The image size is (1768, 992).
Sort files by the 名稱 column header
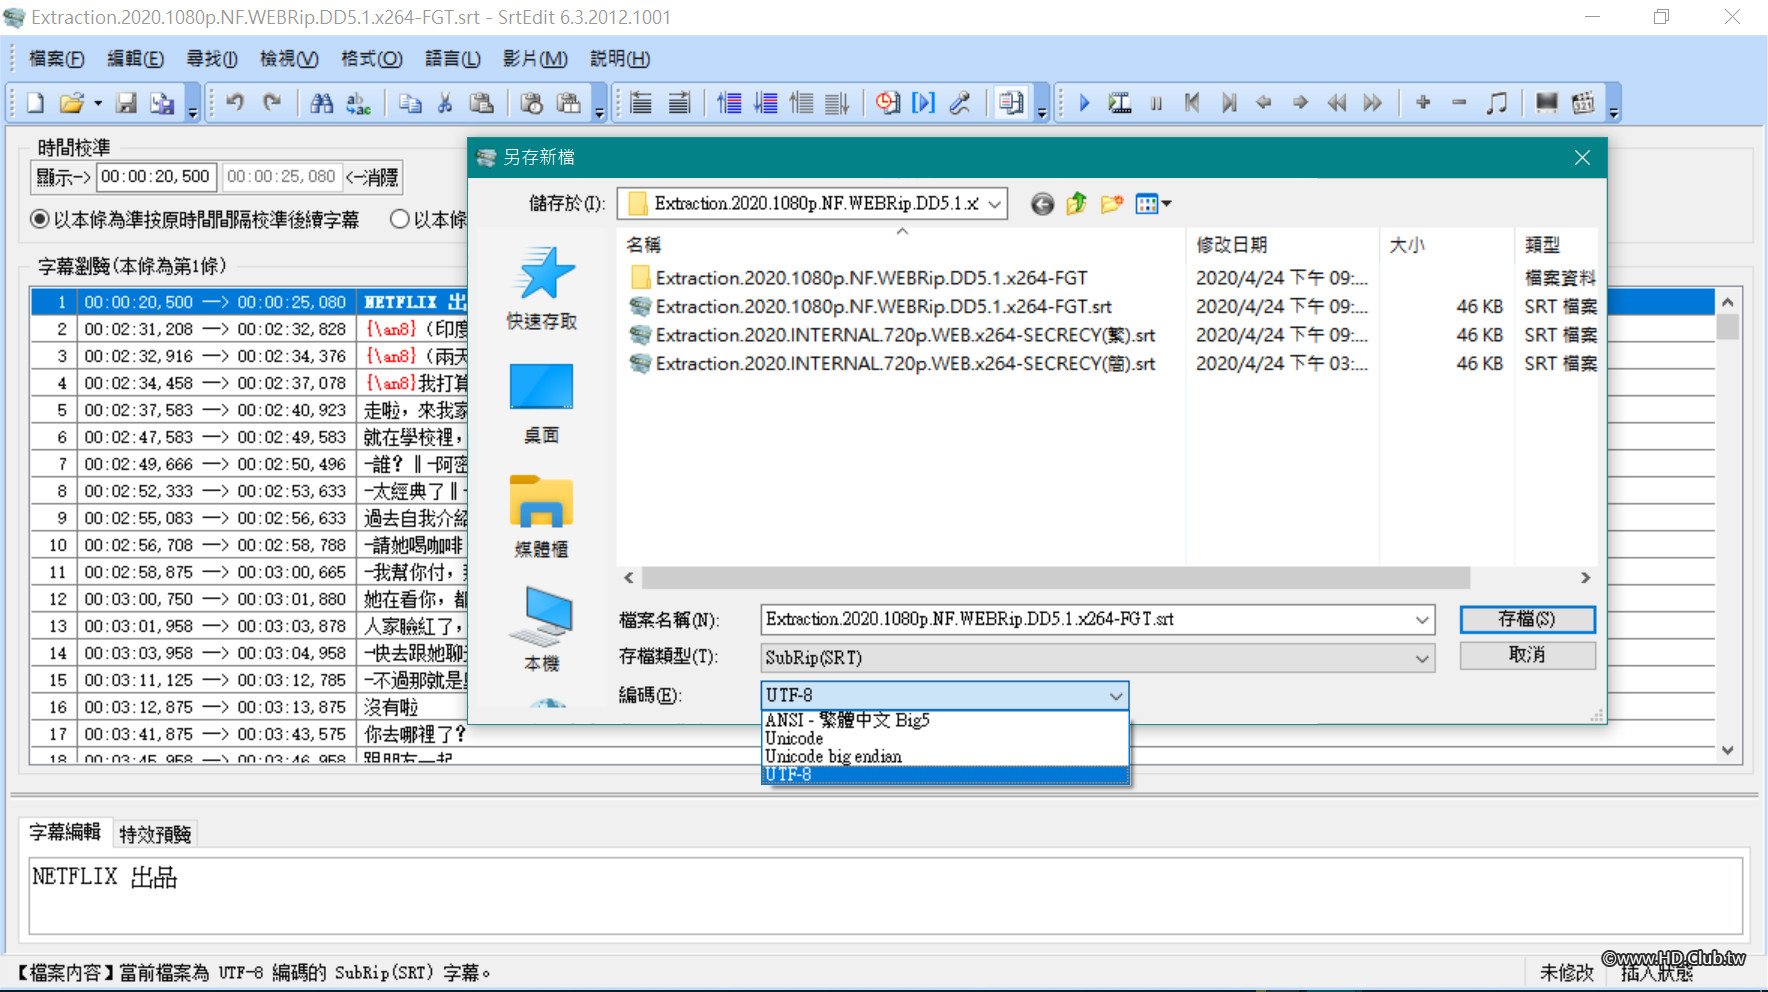click(x=902, y=245)
